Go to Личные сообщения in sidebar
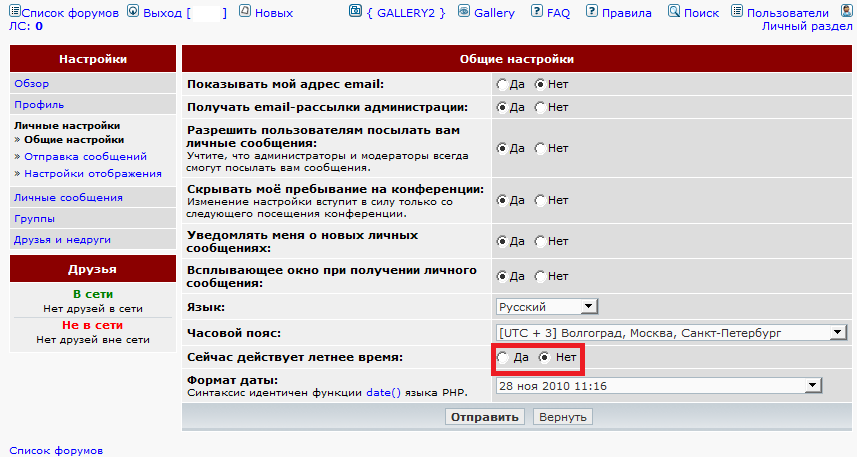Viewport: 862px width, 460px height. click(68, 198)
